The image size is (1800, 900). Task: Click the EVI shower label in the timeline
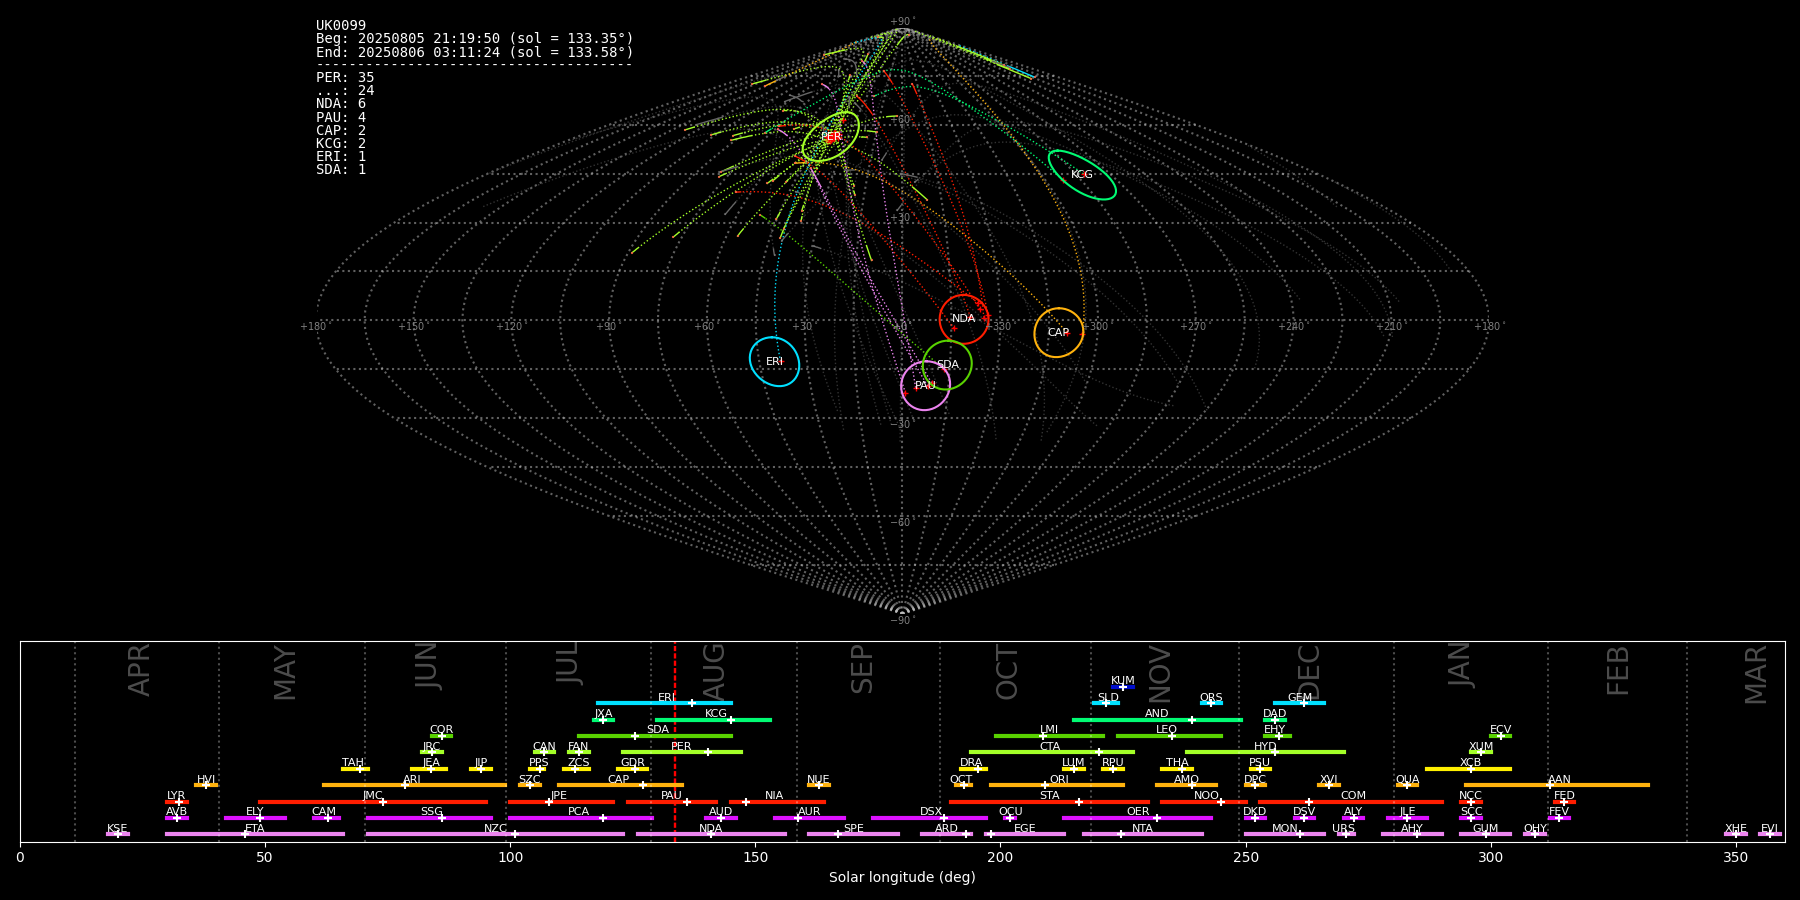point(1769,829)
